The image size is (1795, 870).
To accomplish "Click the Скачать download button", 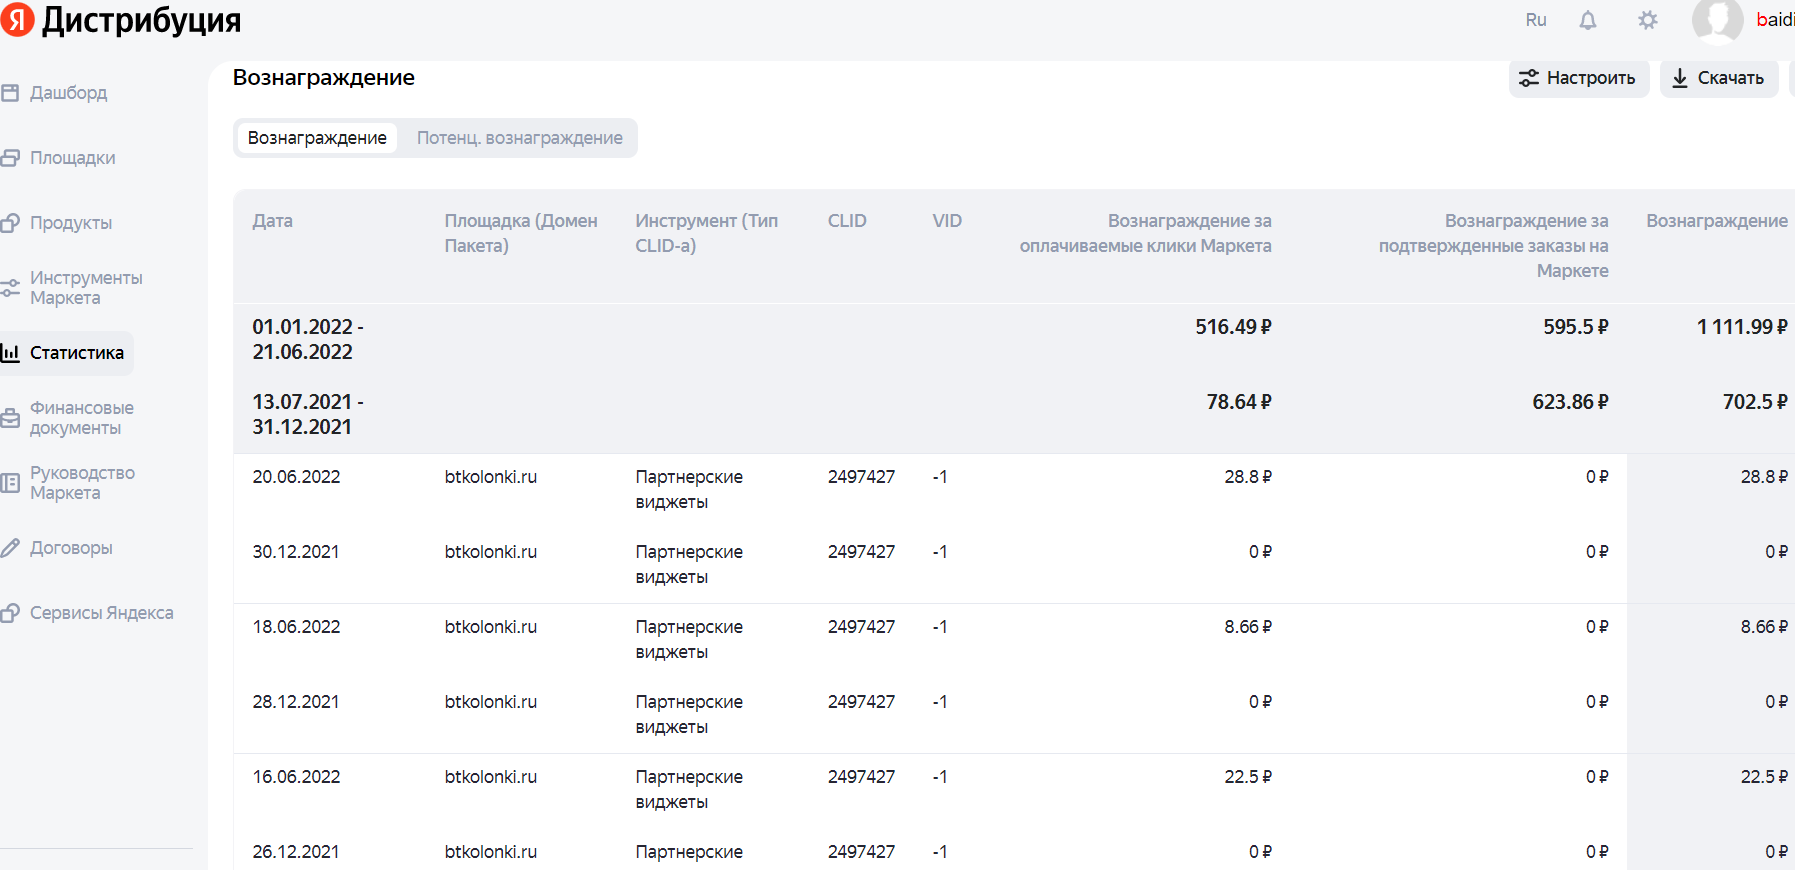I will (1718, 78).
